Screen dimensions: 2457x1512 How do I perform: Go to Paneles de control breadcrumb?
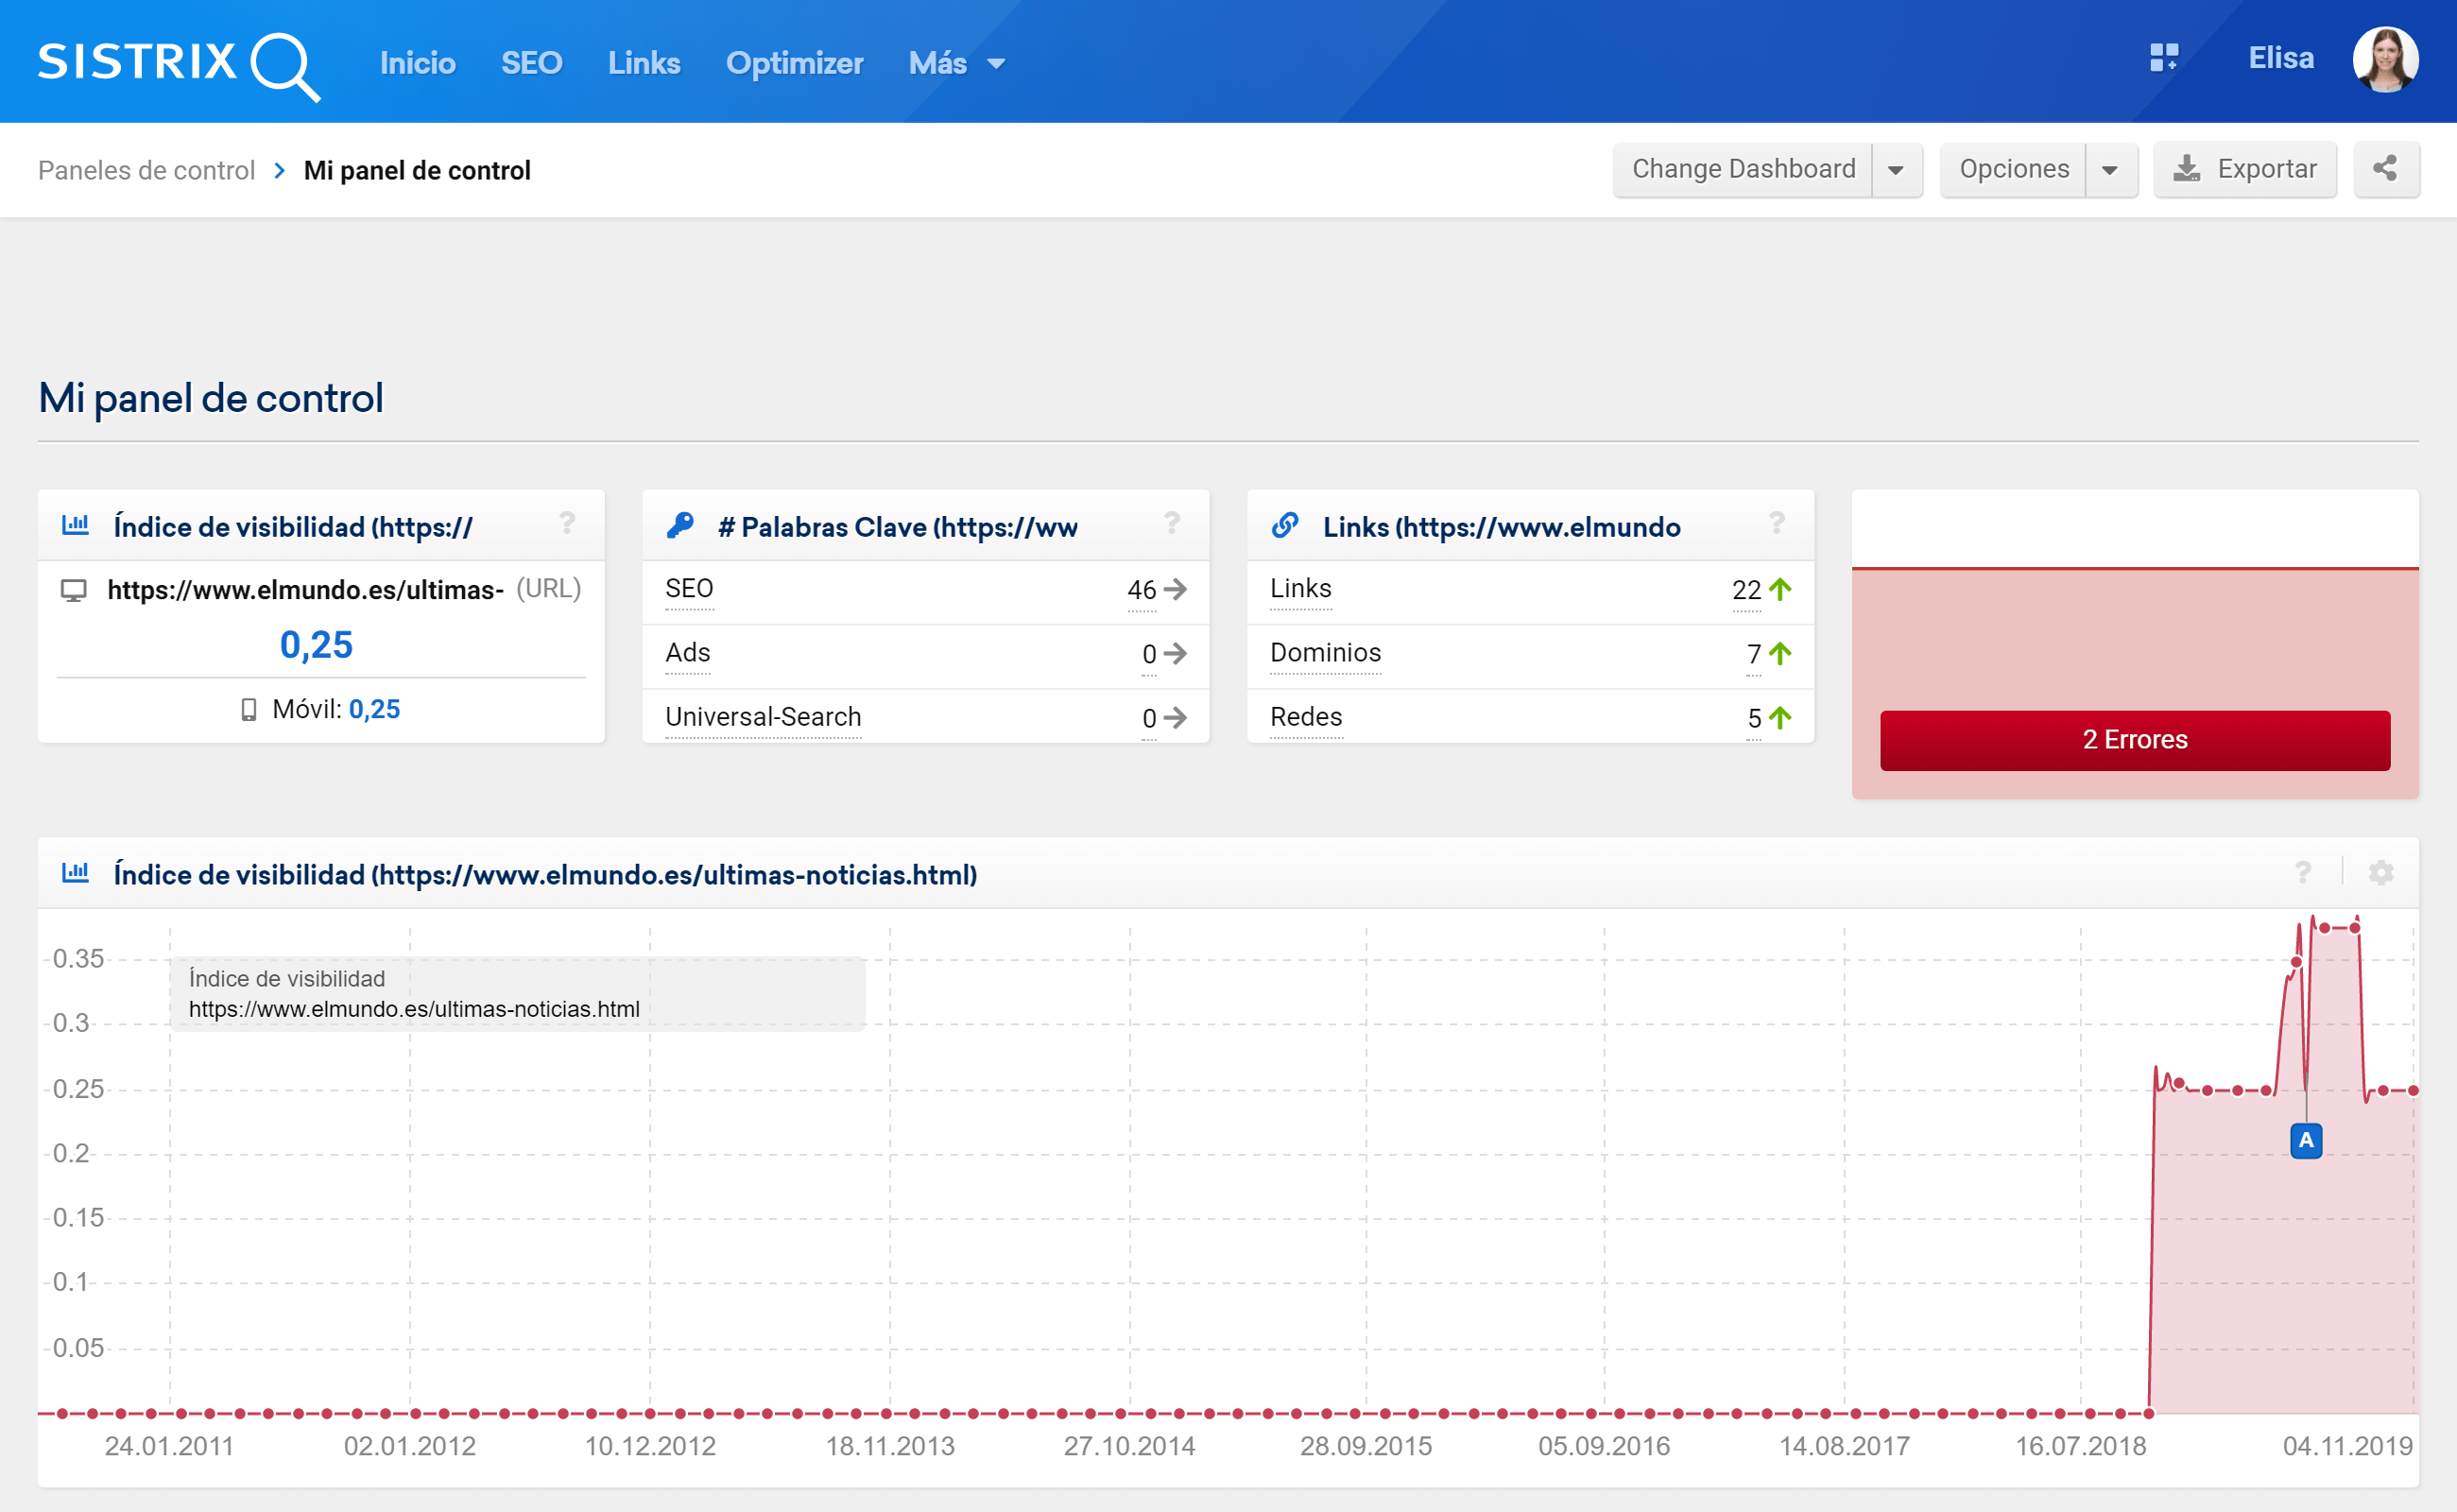(x=147, y=171)
